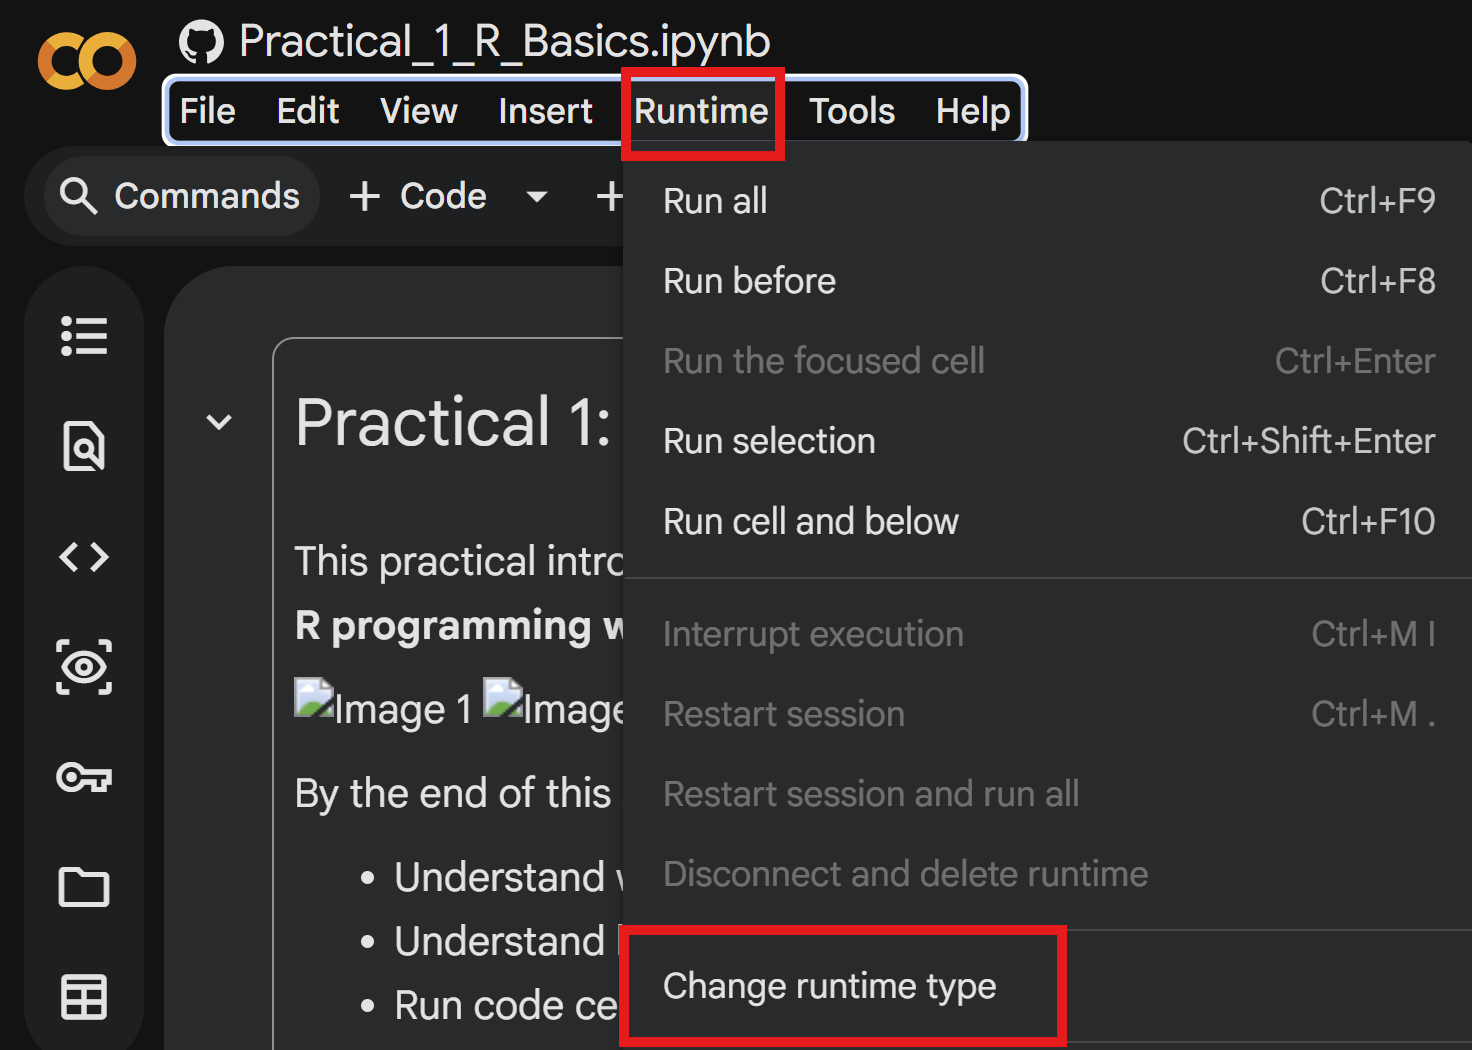This screenshot has height=1050, width=1472.
Task: Select Run cell and below
Action: pyautogui.click(x=810, y=521)
